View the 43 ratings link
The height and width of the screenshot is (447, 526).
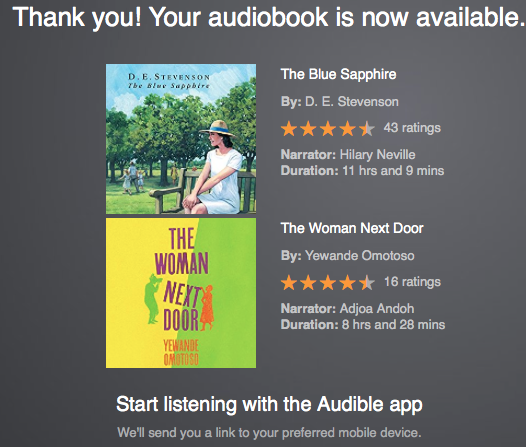click(x=412, y=128)
